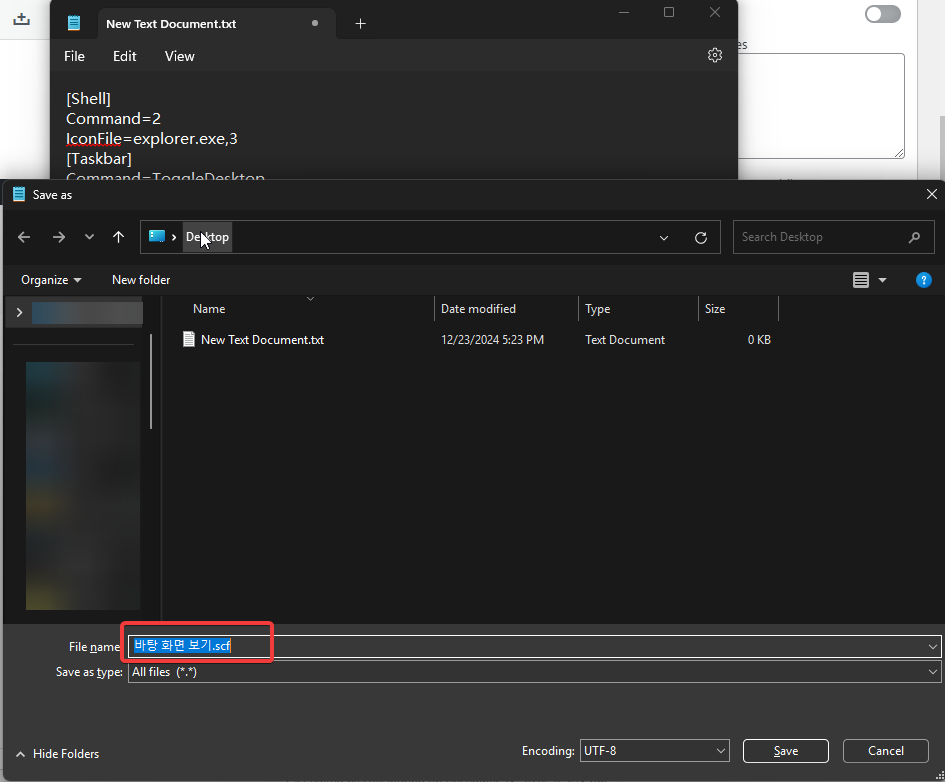Click the New folder button
Image resolution: width=945 pixels, height=782 pixels.
tap(141, 280)
